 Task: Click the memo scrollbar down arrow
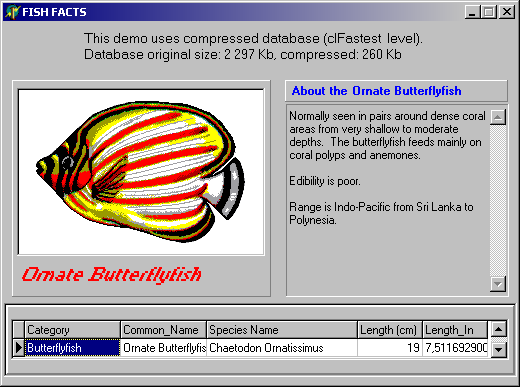point(498,284)
